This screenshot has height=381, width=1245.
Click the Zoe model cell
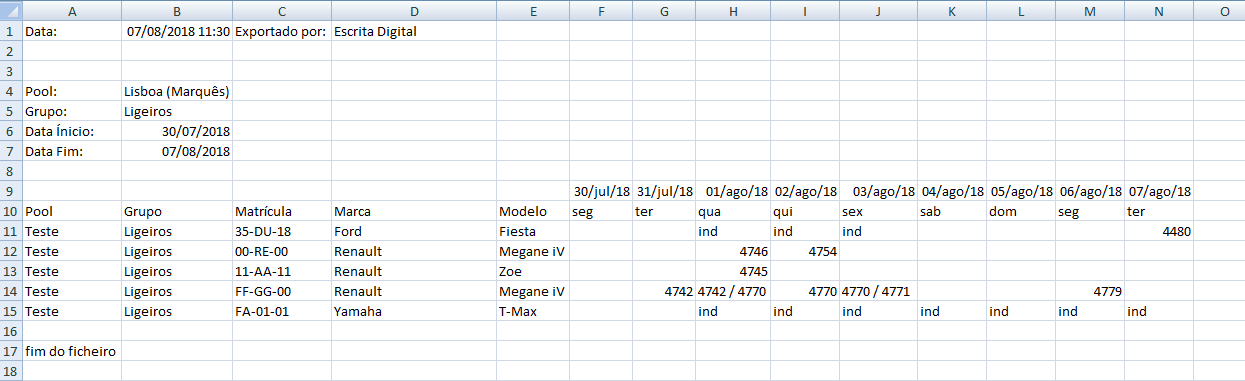[x=532, y=271]
